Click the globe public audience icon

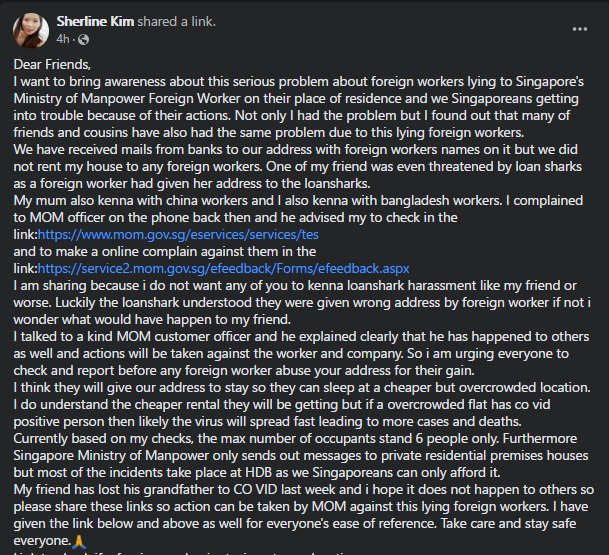[84, 39]
